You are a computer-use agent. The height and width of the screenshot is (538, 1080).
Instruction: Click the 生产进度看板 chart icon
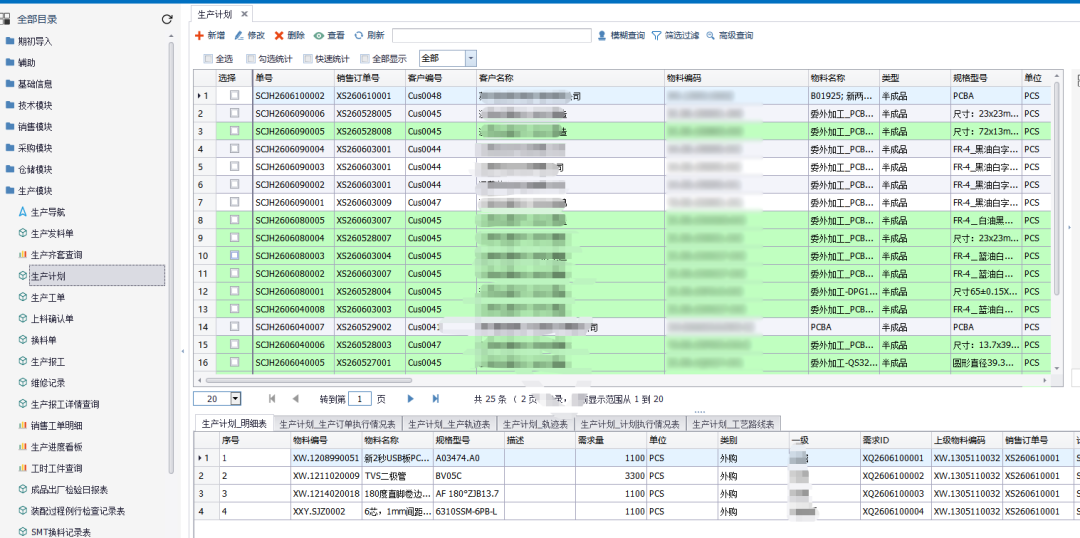click(x=23, y=447)
